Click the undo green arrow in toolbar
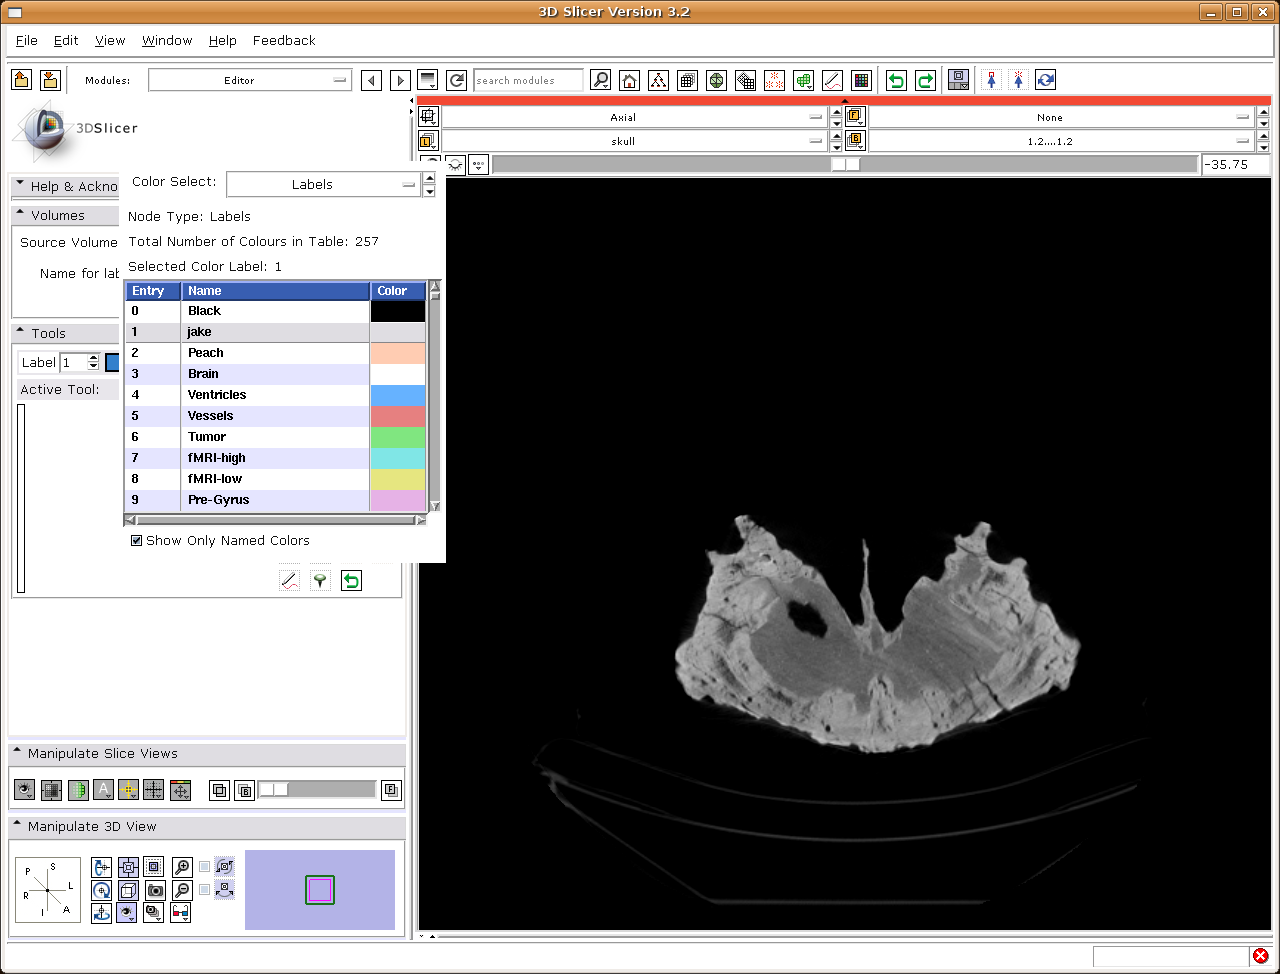1280x974 pixels. (x=897, y=80)
